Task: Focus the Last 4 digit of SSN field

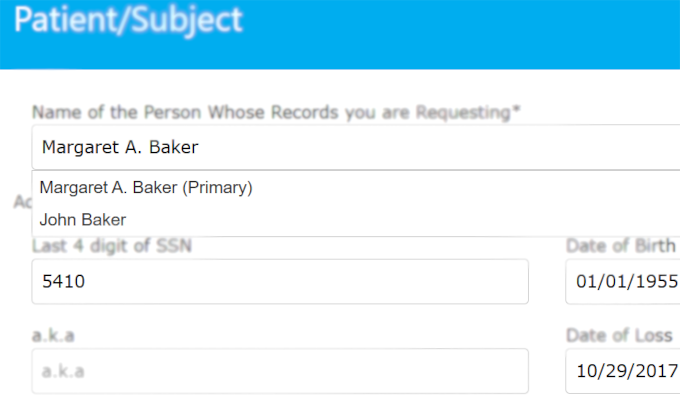Action: (x=280, y=282)
